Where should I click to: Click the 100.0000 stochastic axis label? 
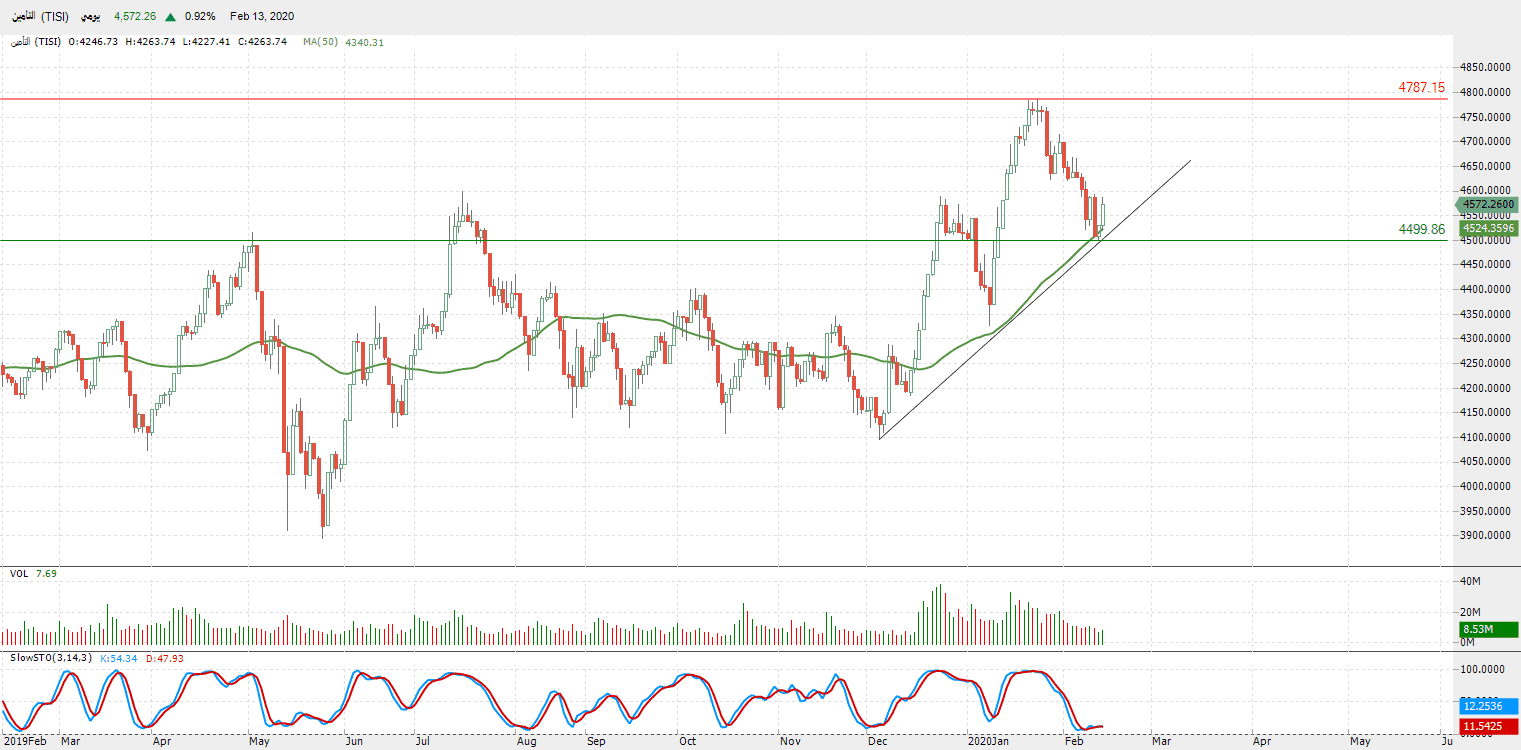(x=1483, y=670)
